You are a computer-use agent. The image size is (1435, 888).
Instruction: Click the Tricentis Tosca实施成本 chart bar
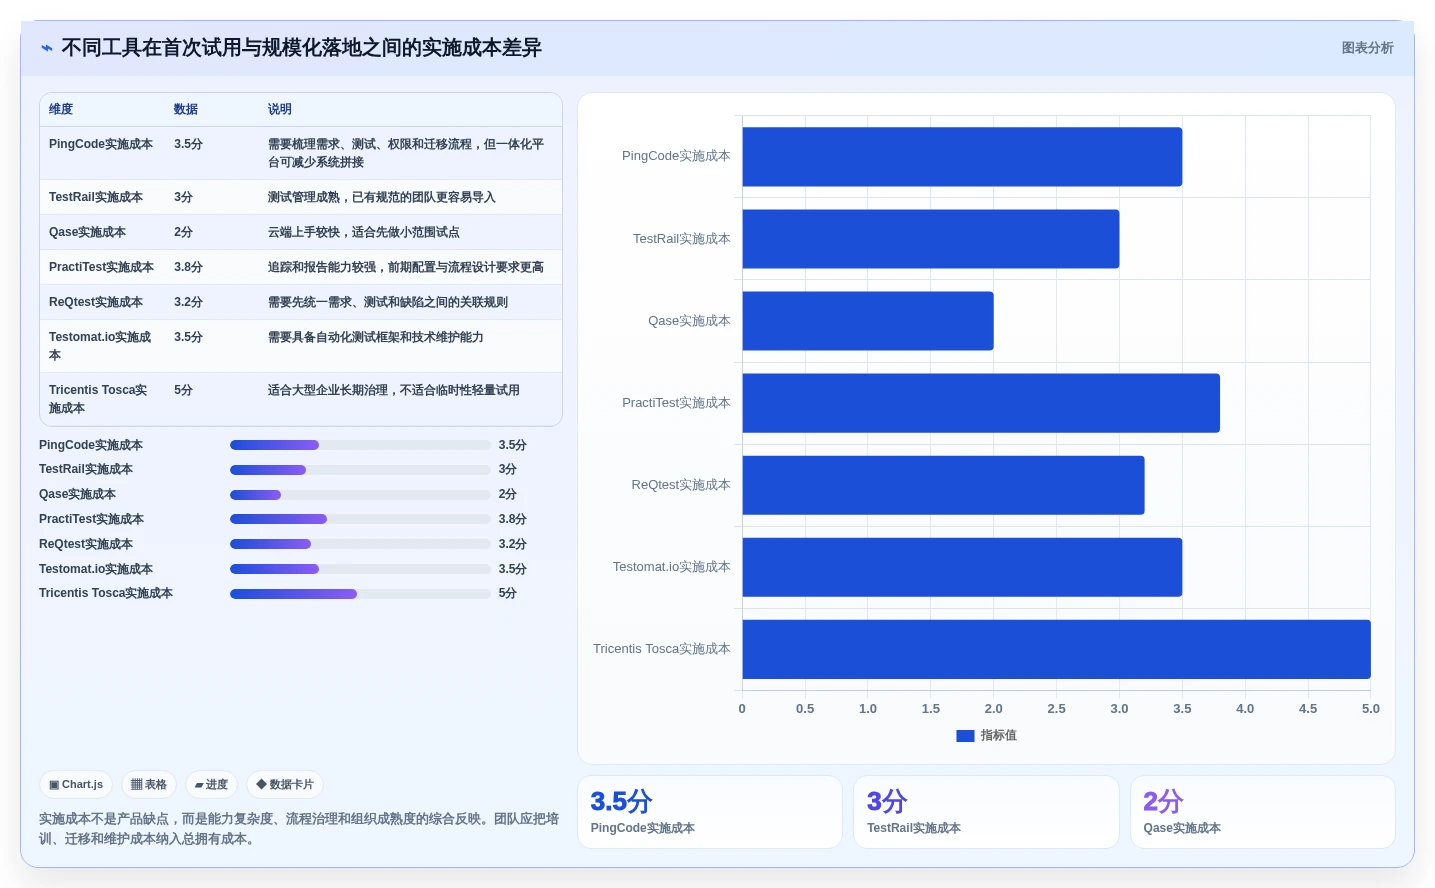click(1056, 649)
